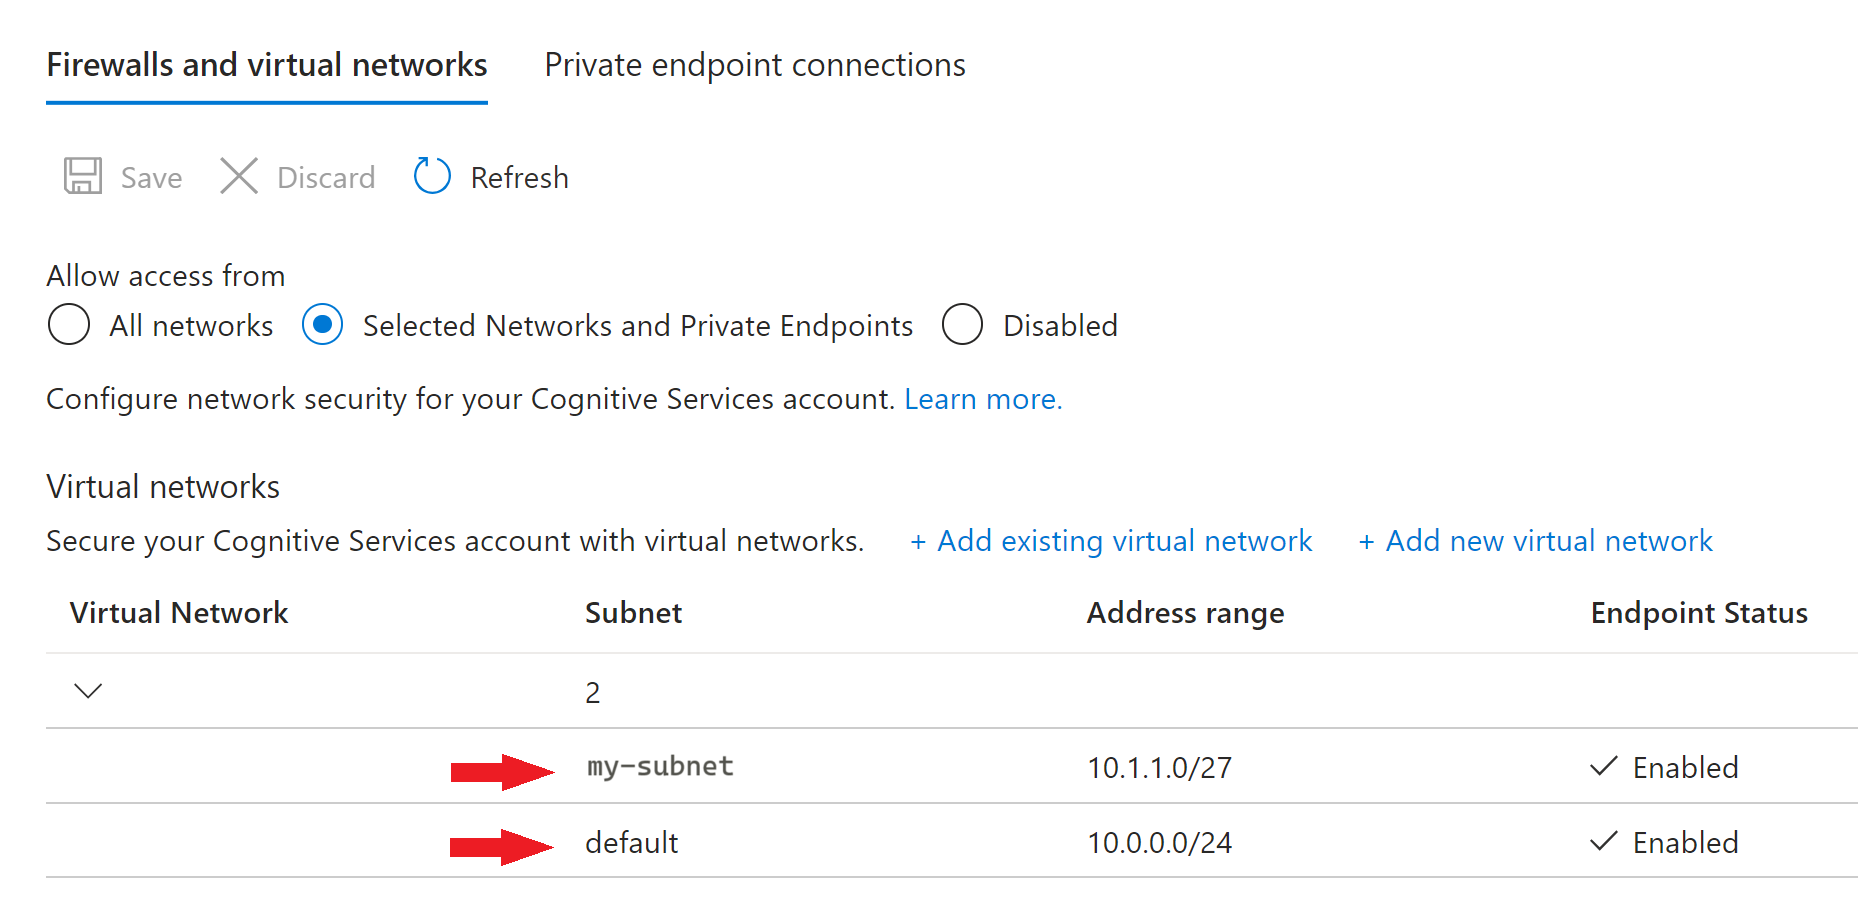Open the Firewalls and virtual networks tab
Screen dimensions: 1858x916
click(266, 64)
